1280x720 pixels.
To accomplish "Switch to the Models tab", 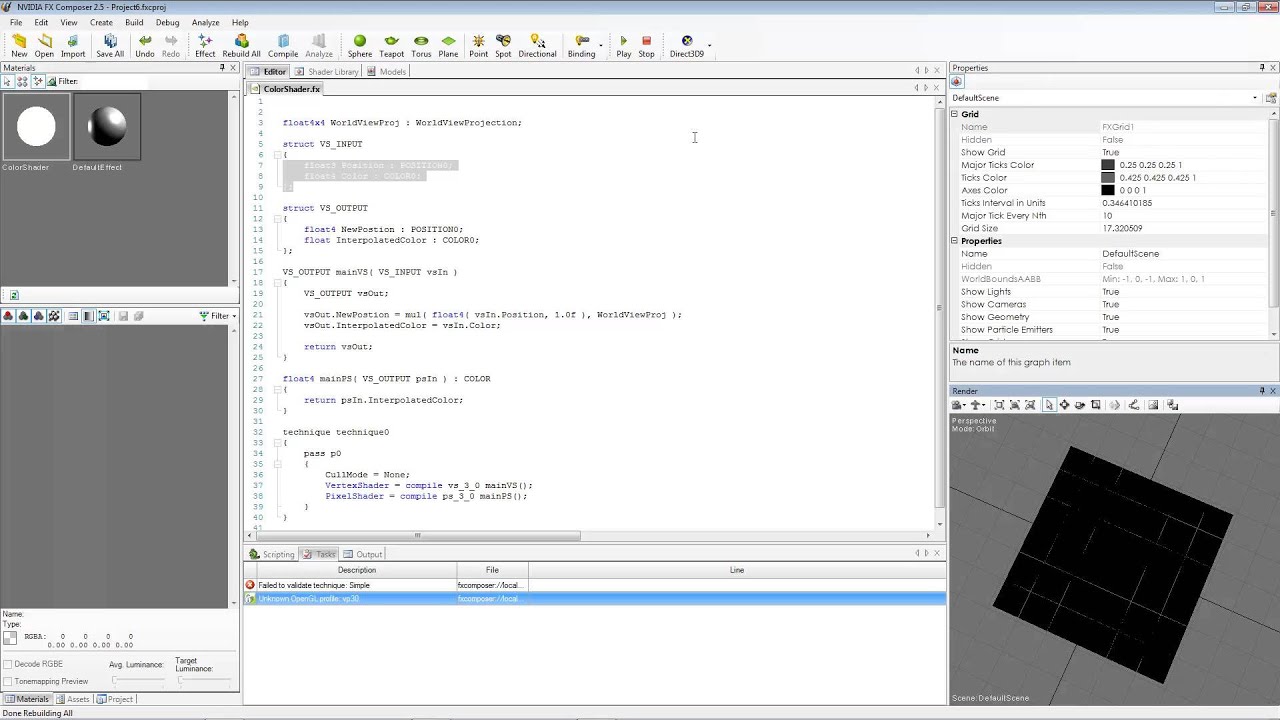I will pos(386,72).
